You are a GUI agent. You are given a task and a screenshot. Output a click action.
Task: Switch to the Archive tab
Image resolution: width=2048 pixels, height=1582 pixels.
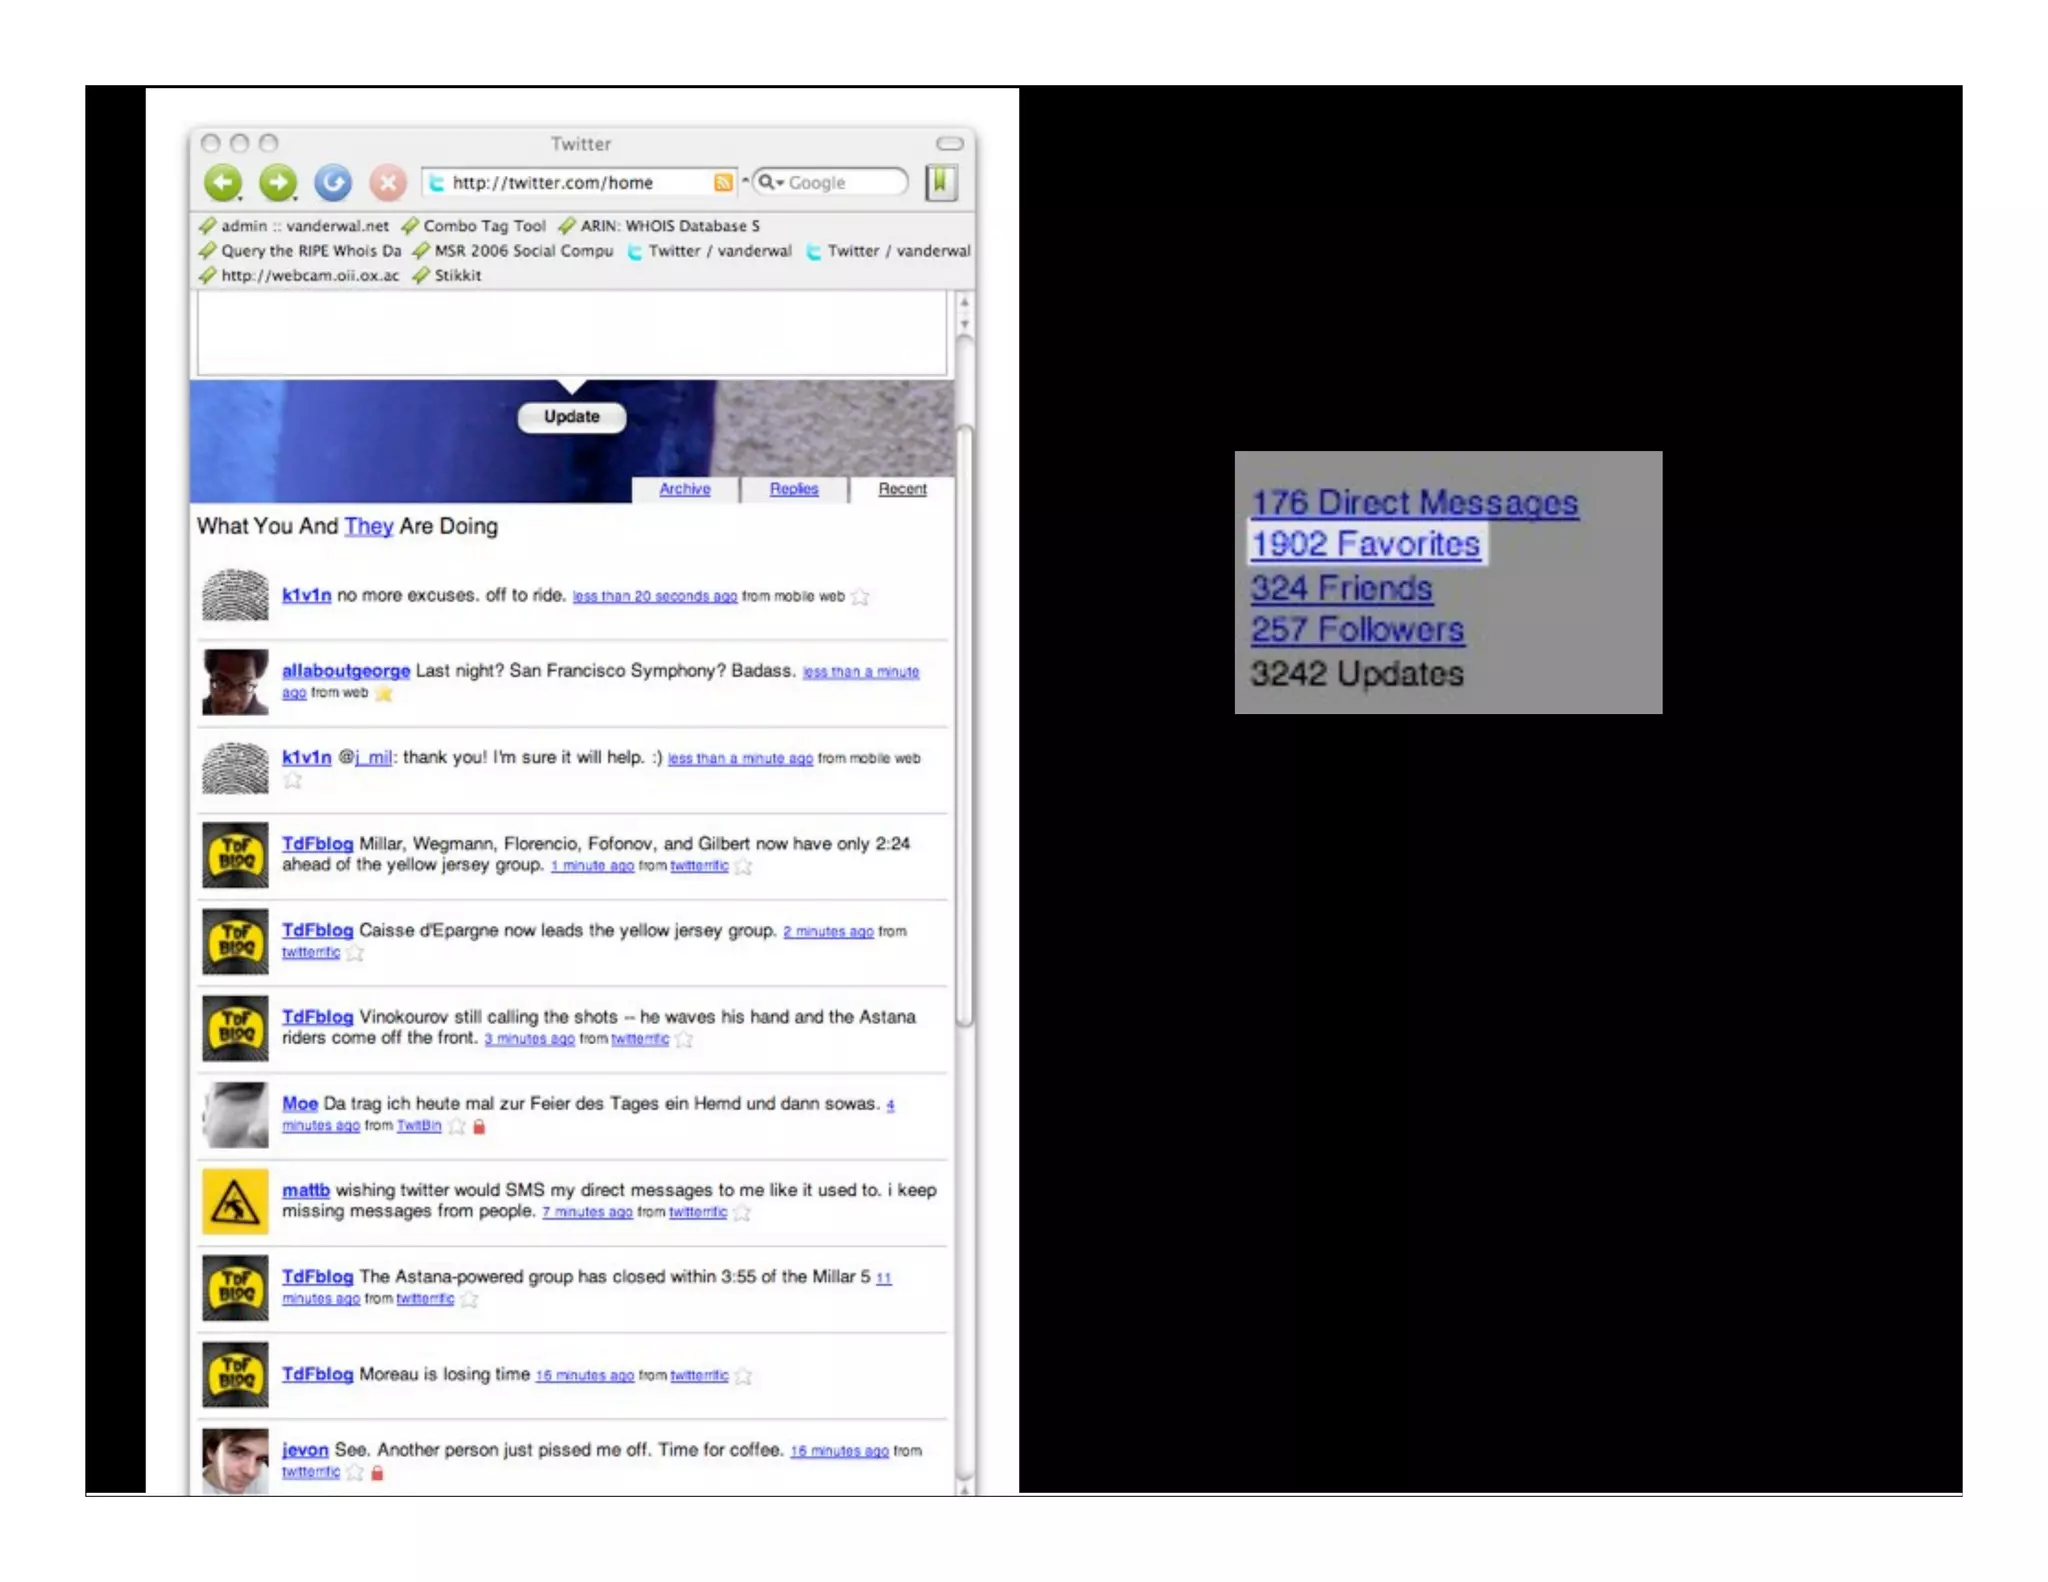[x=685, y=489]
